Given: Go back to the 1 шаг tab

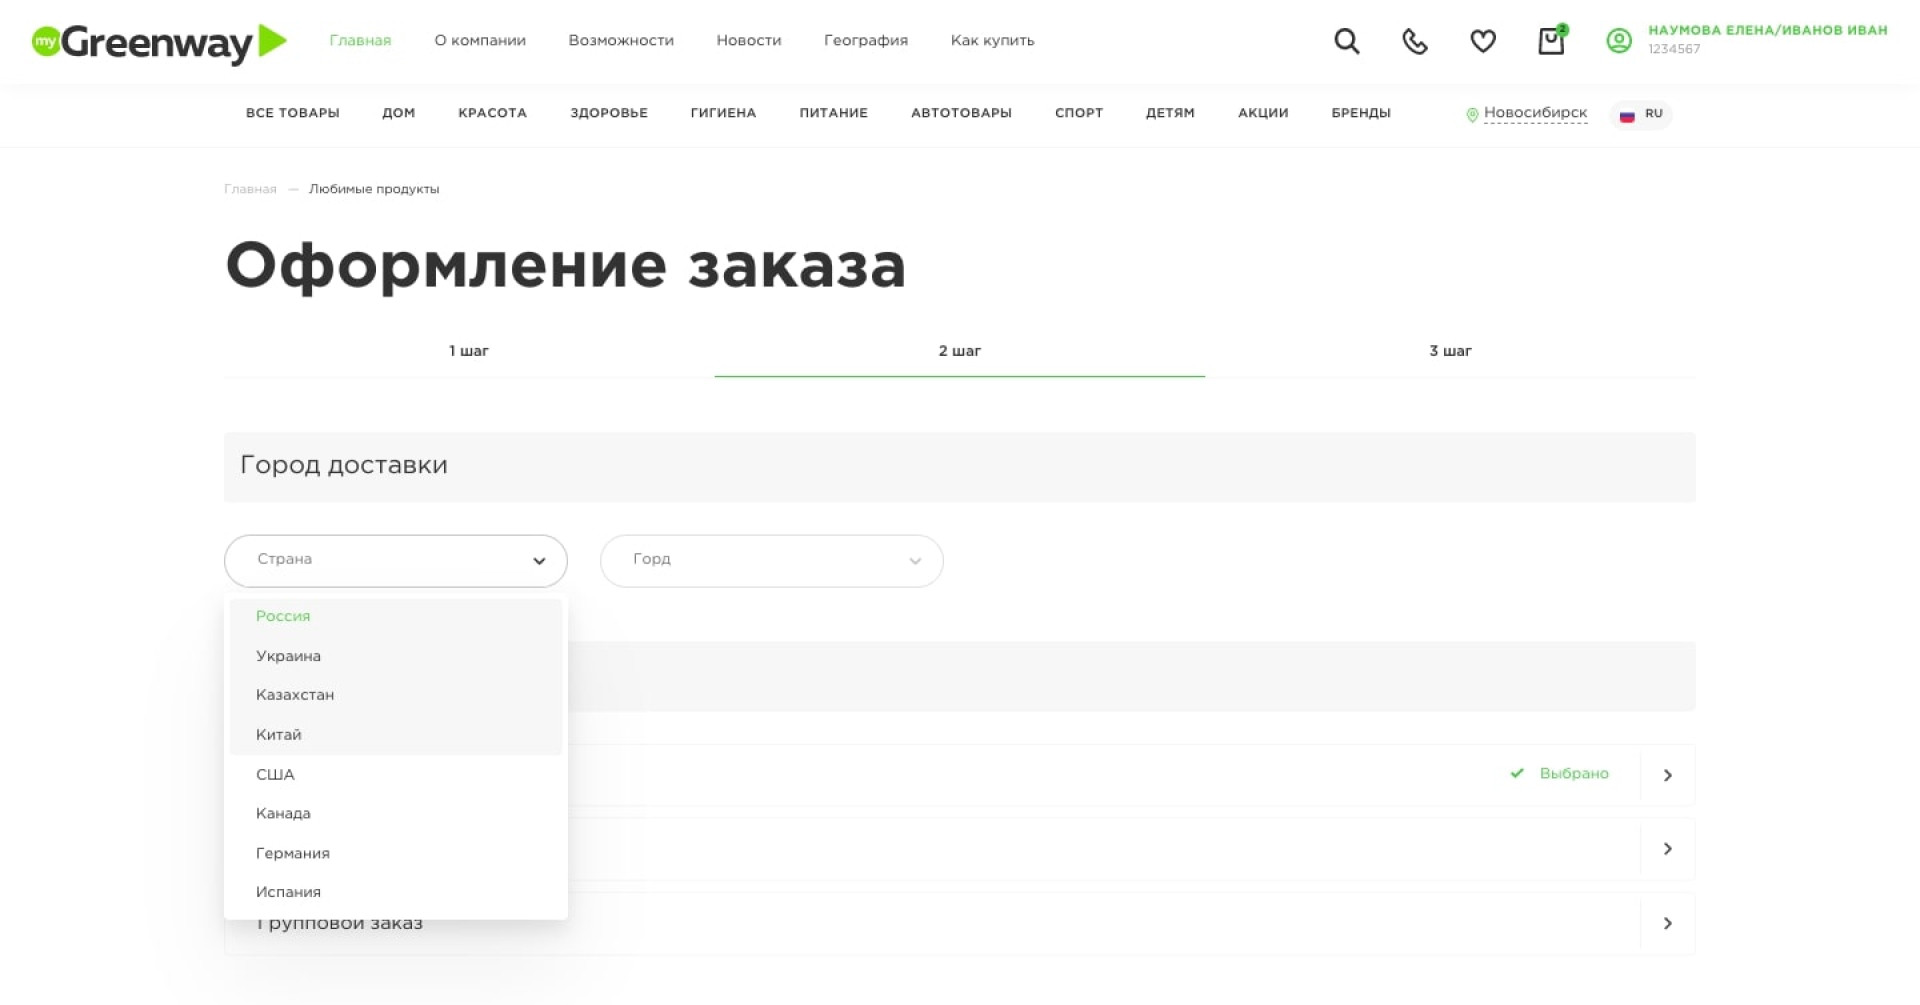Looking at the screenshot, I should click(x=468, y=351).
